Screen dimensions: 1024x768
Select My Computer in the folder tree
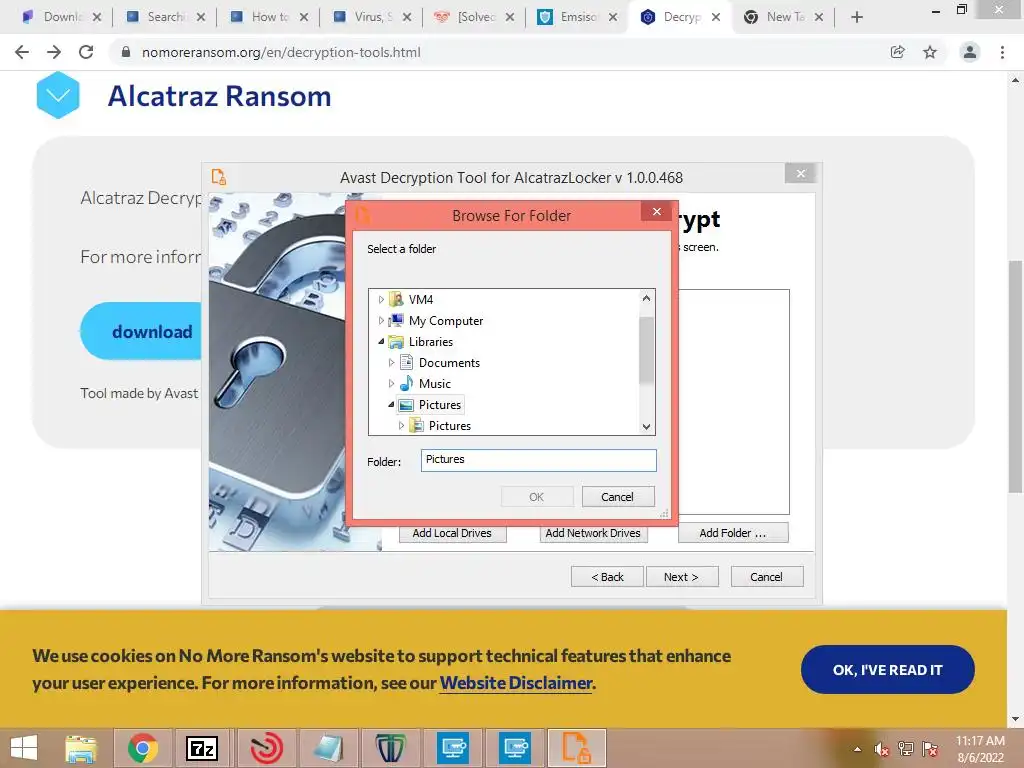446,321
